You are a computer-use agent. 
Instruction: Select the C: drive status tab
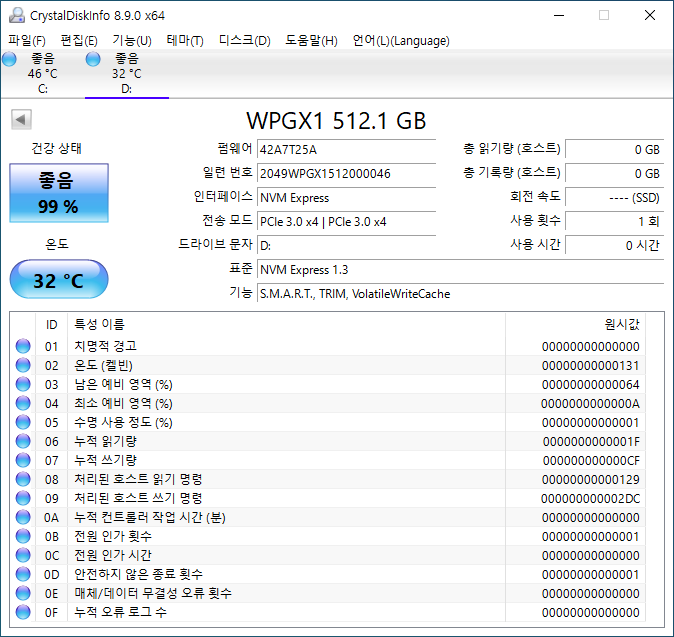click(x=42, y=73)
